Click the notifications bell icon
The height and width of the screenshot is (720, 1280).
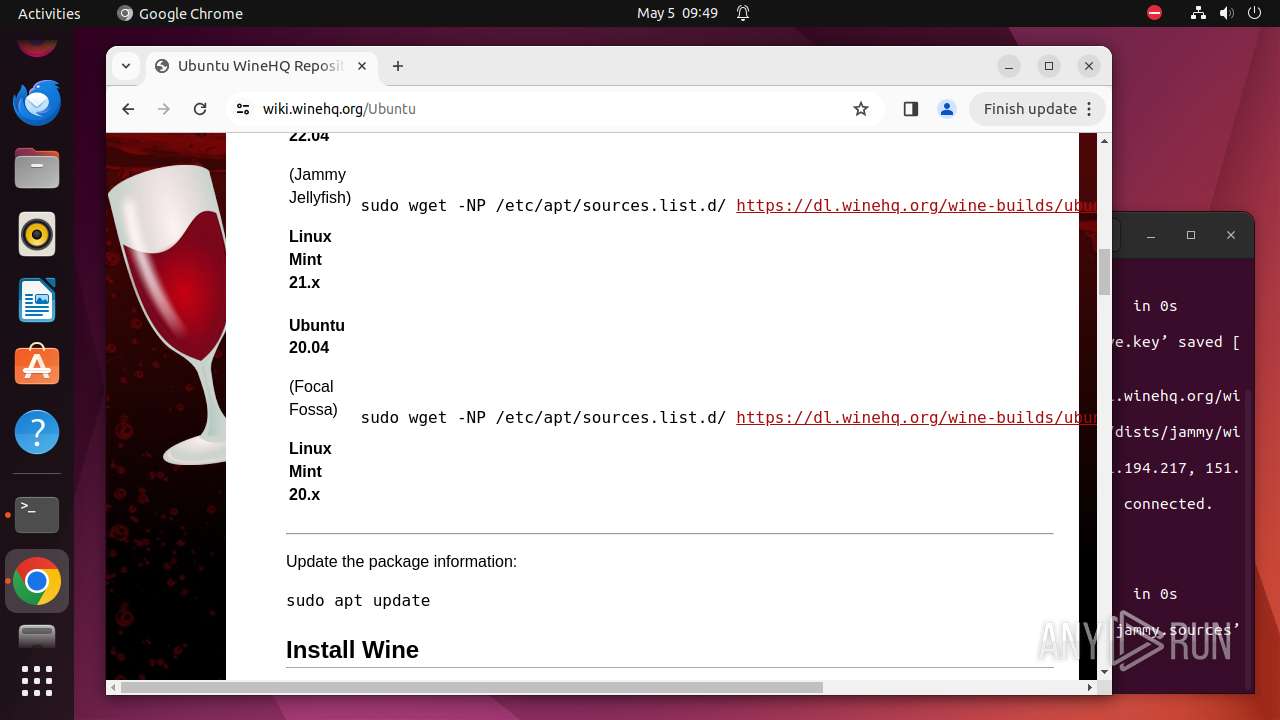click(x=743, y=13)
